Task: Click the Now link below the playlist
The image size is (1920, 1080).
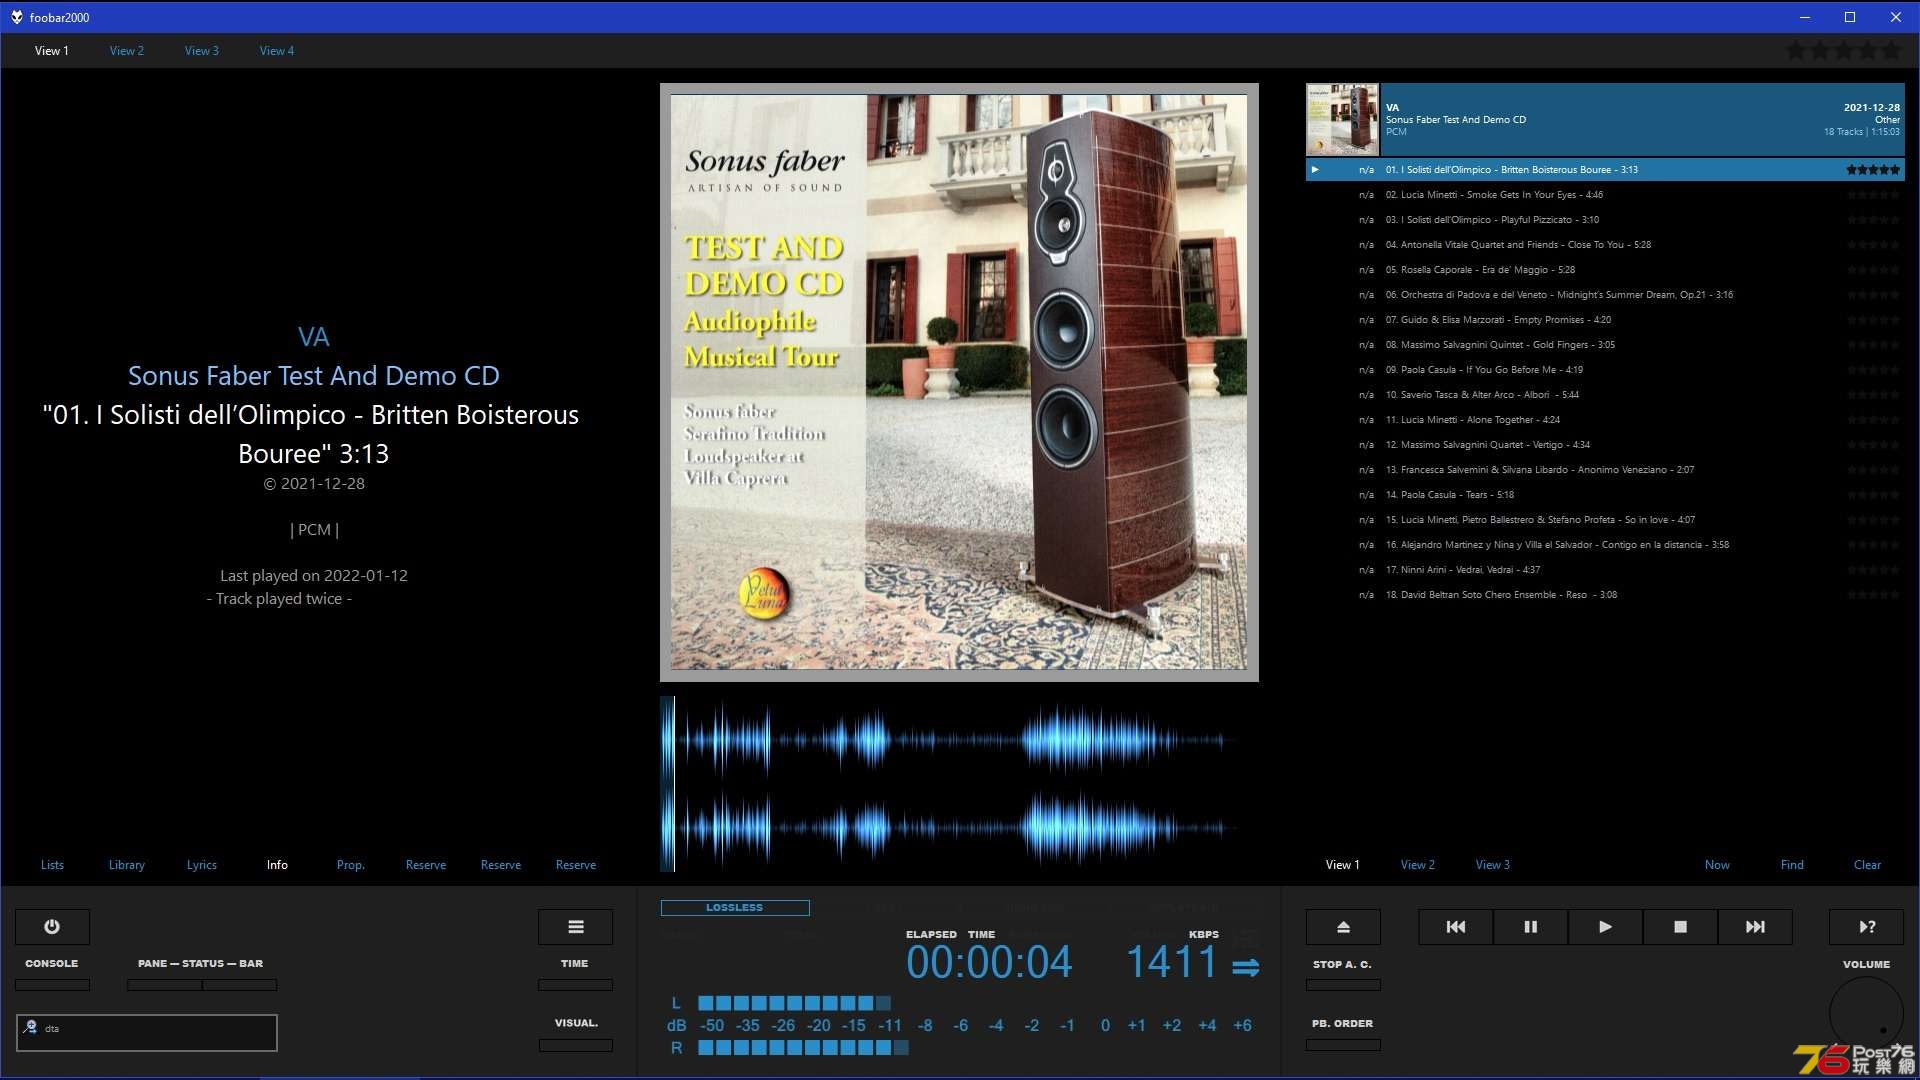Action: point(1717,865)
